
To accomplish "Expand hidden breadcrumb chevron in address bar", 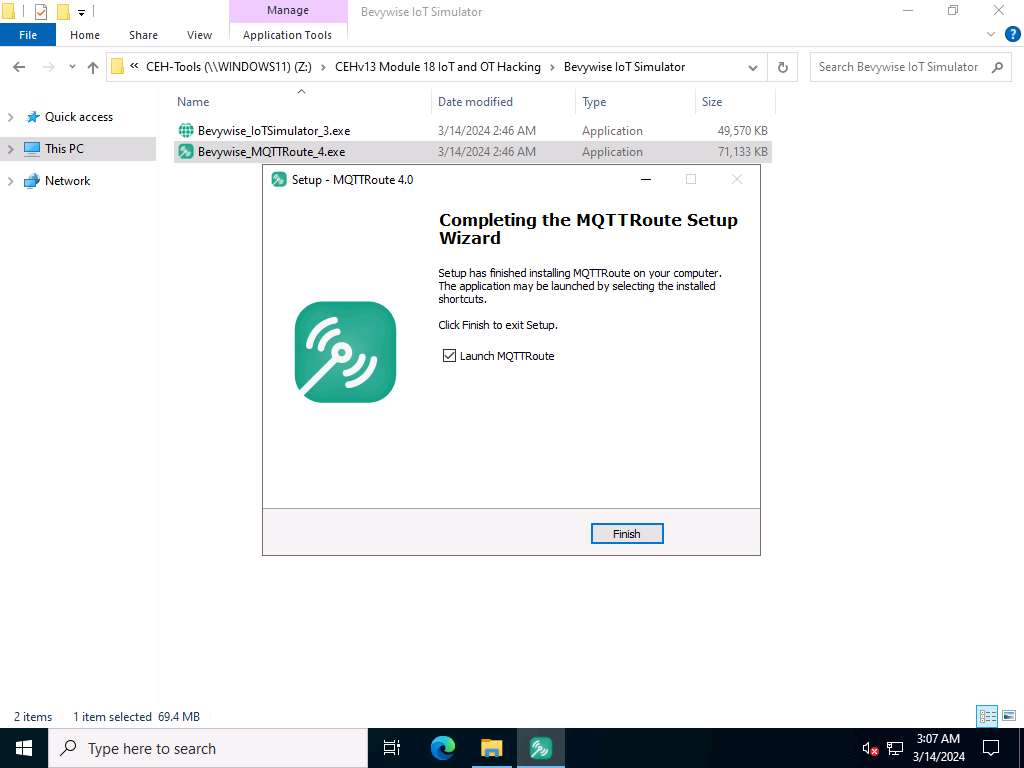I will pos(135,67).
